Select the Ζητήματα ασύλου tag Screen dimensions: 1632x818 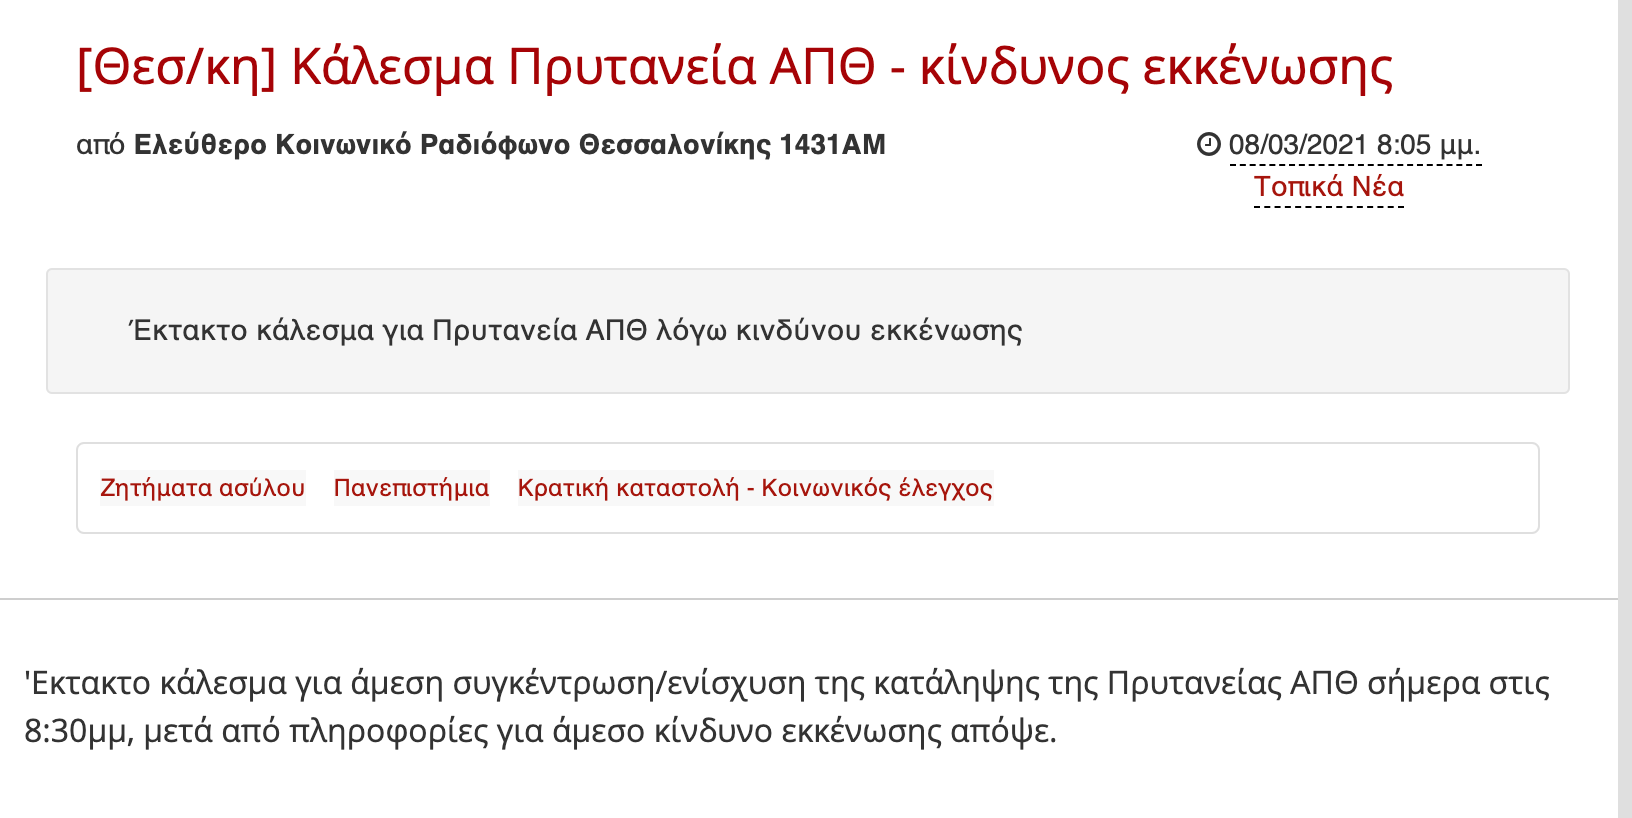coord(202,488)
